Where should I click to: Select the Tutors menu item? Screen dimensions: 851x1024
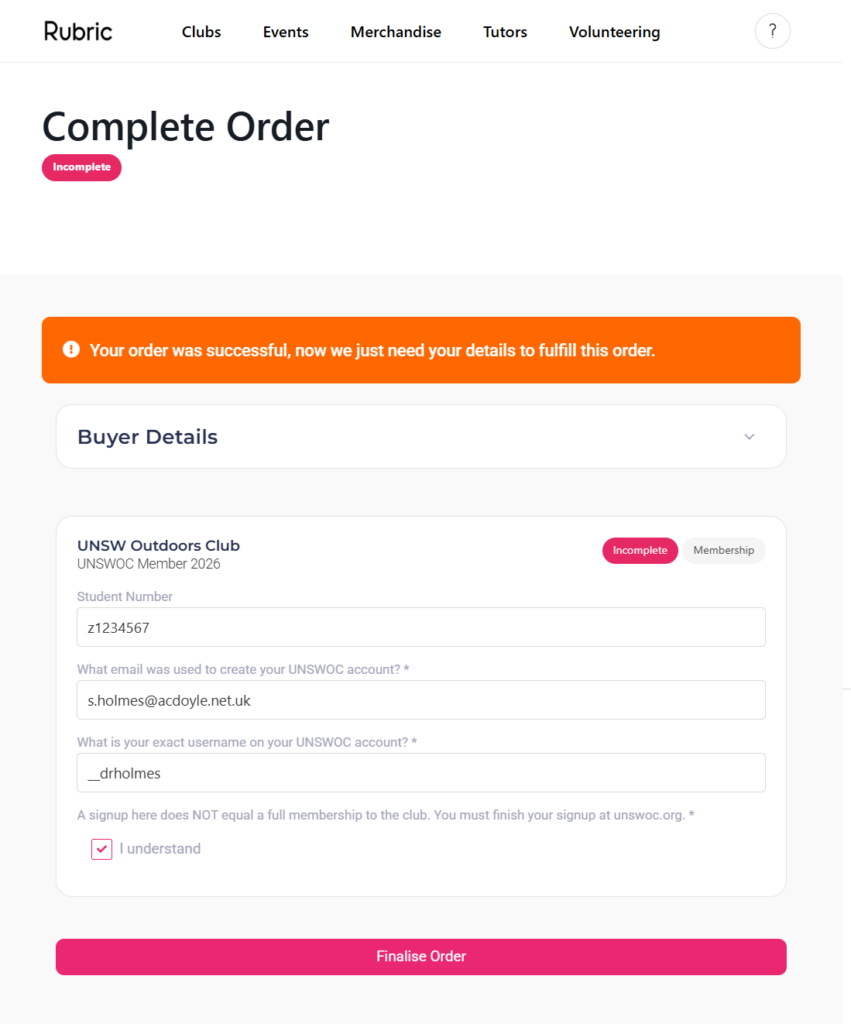click(x=505, y=32)
